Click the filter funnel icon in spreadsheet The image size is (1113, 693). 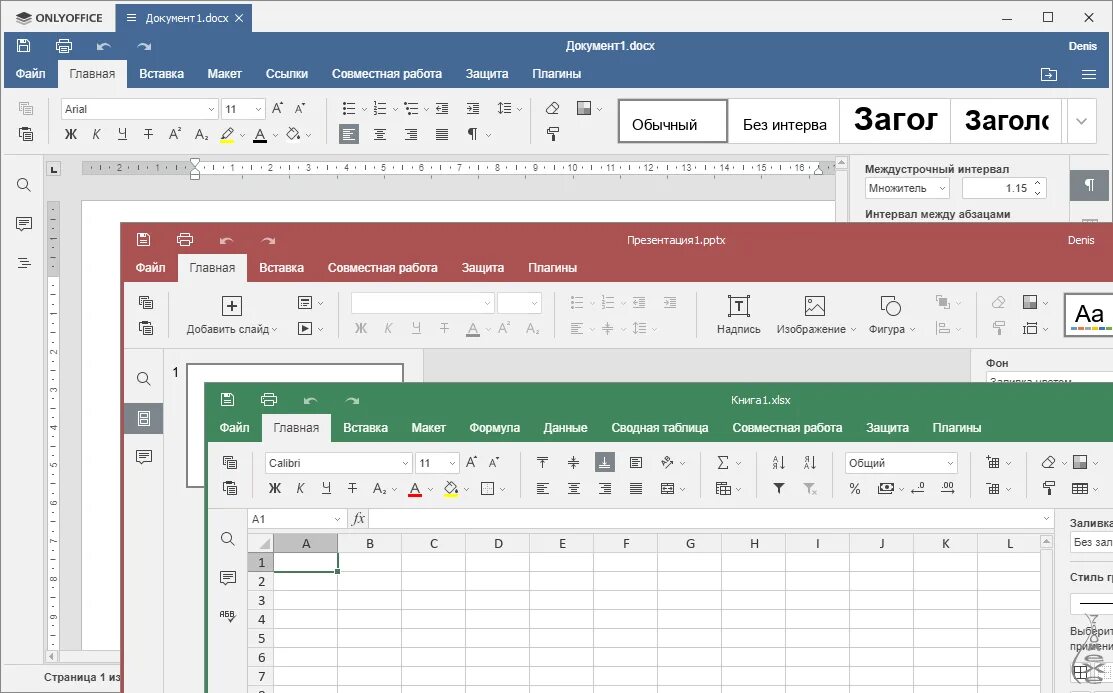(779, 489)
